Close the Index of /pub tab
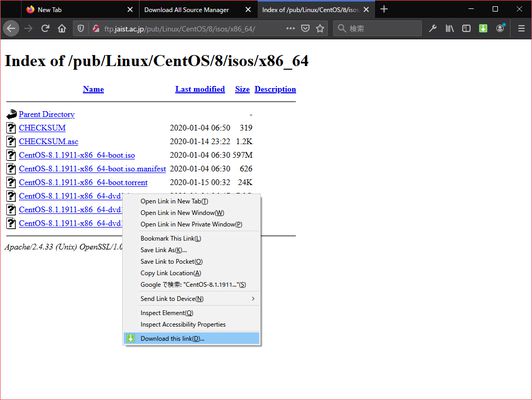 click(x=366, y=10)
